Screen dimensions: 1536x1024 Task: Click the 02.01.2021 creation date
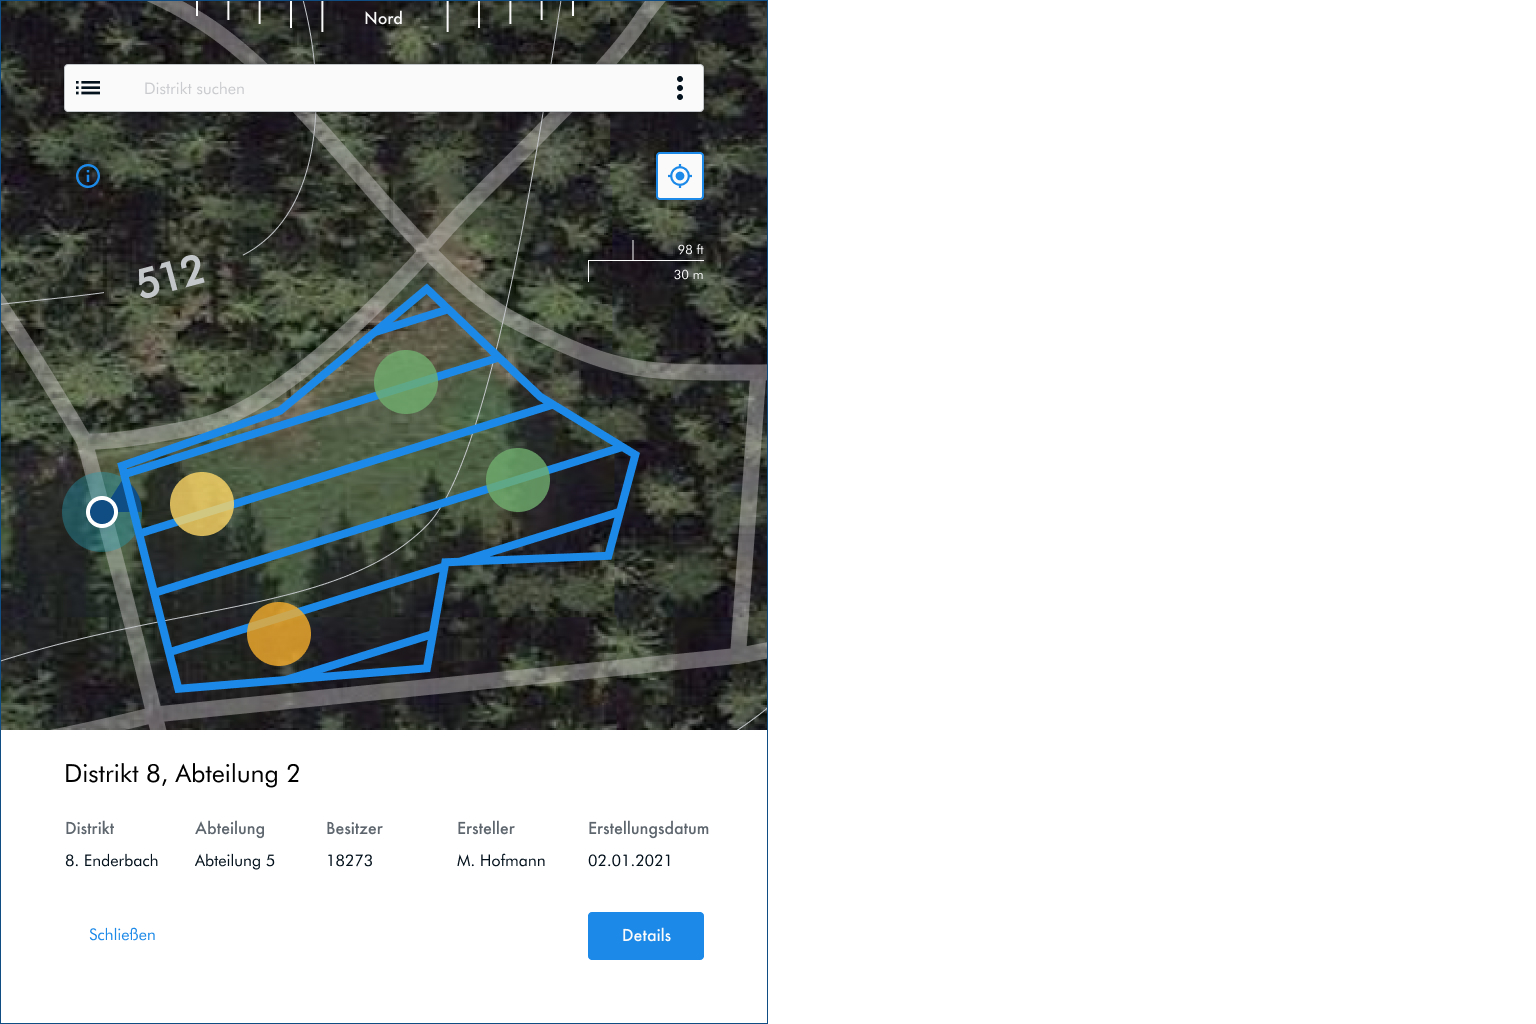(x=630, y=861)
